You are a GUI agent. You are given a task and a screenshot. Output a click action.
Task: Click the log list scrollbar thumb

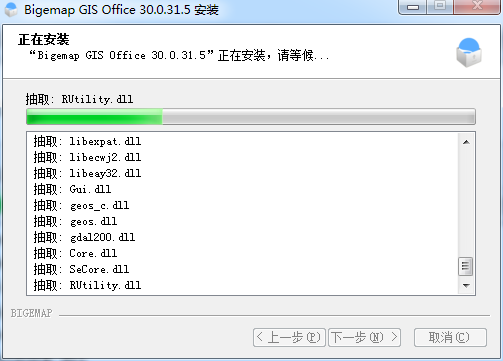(466, 266)
